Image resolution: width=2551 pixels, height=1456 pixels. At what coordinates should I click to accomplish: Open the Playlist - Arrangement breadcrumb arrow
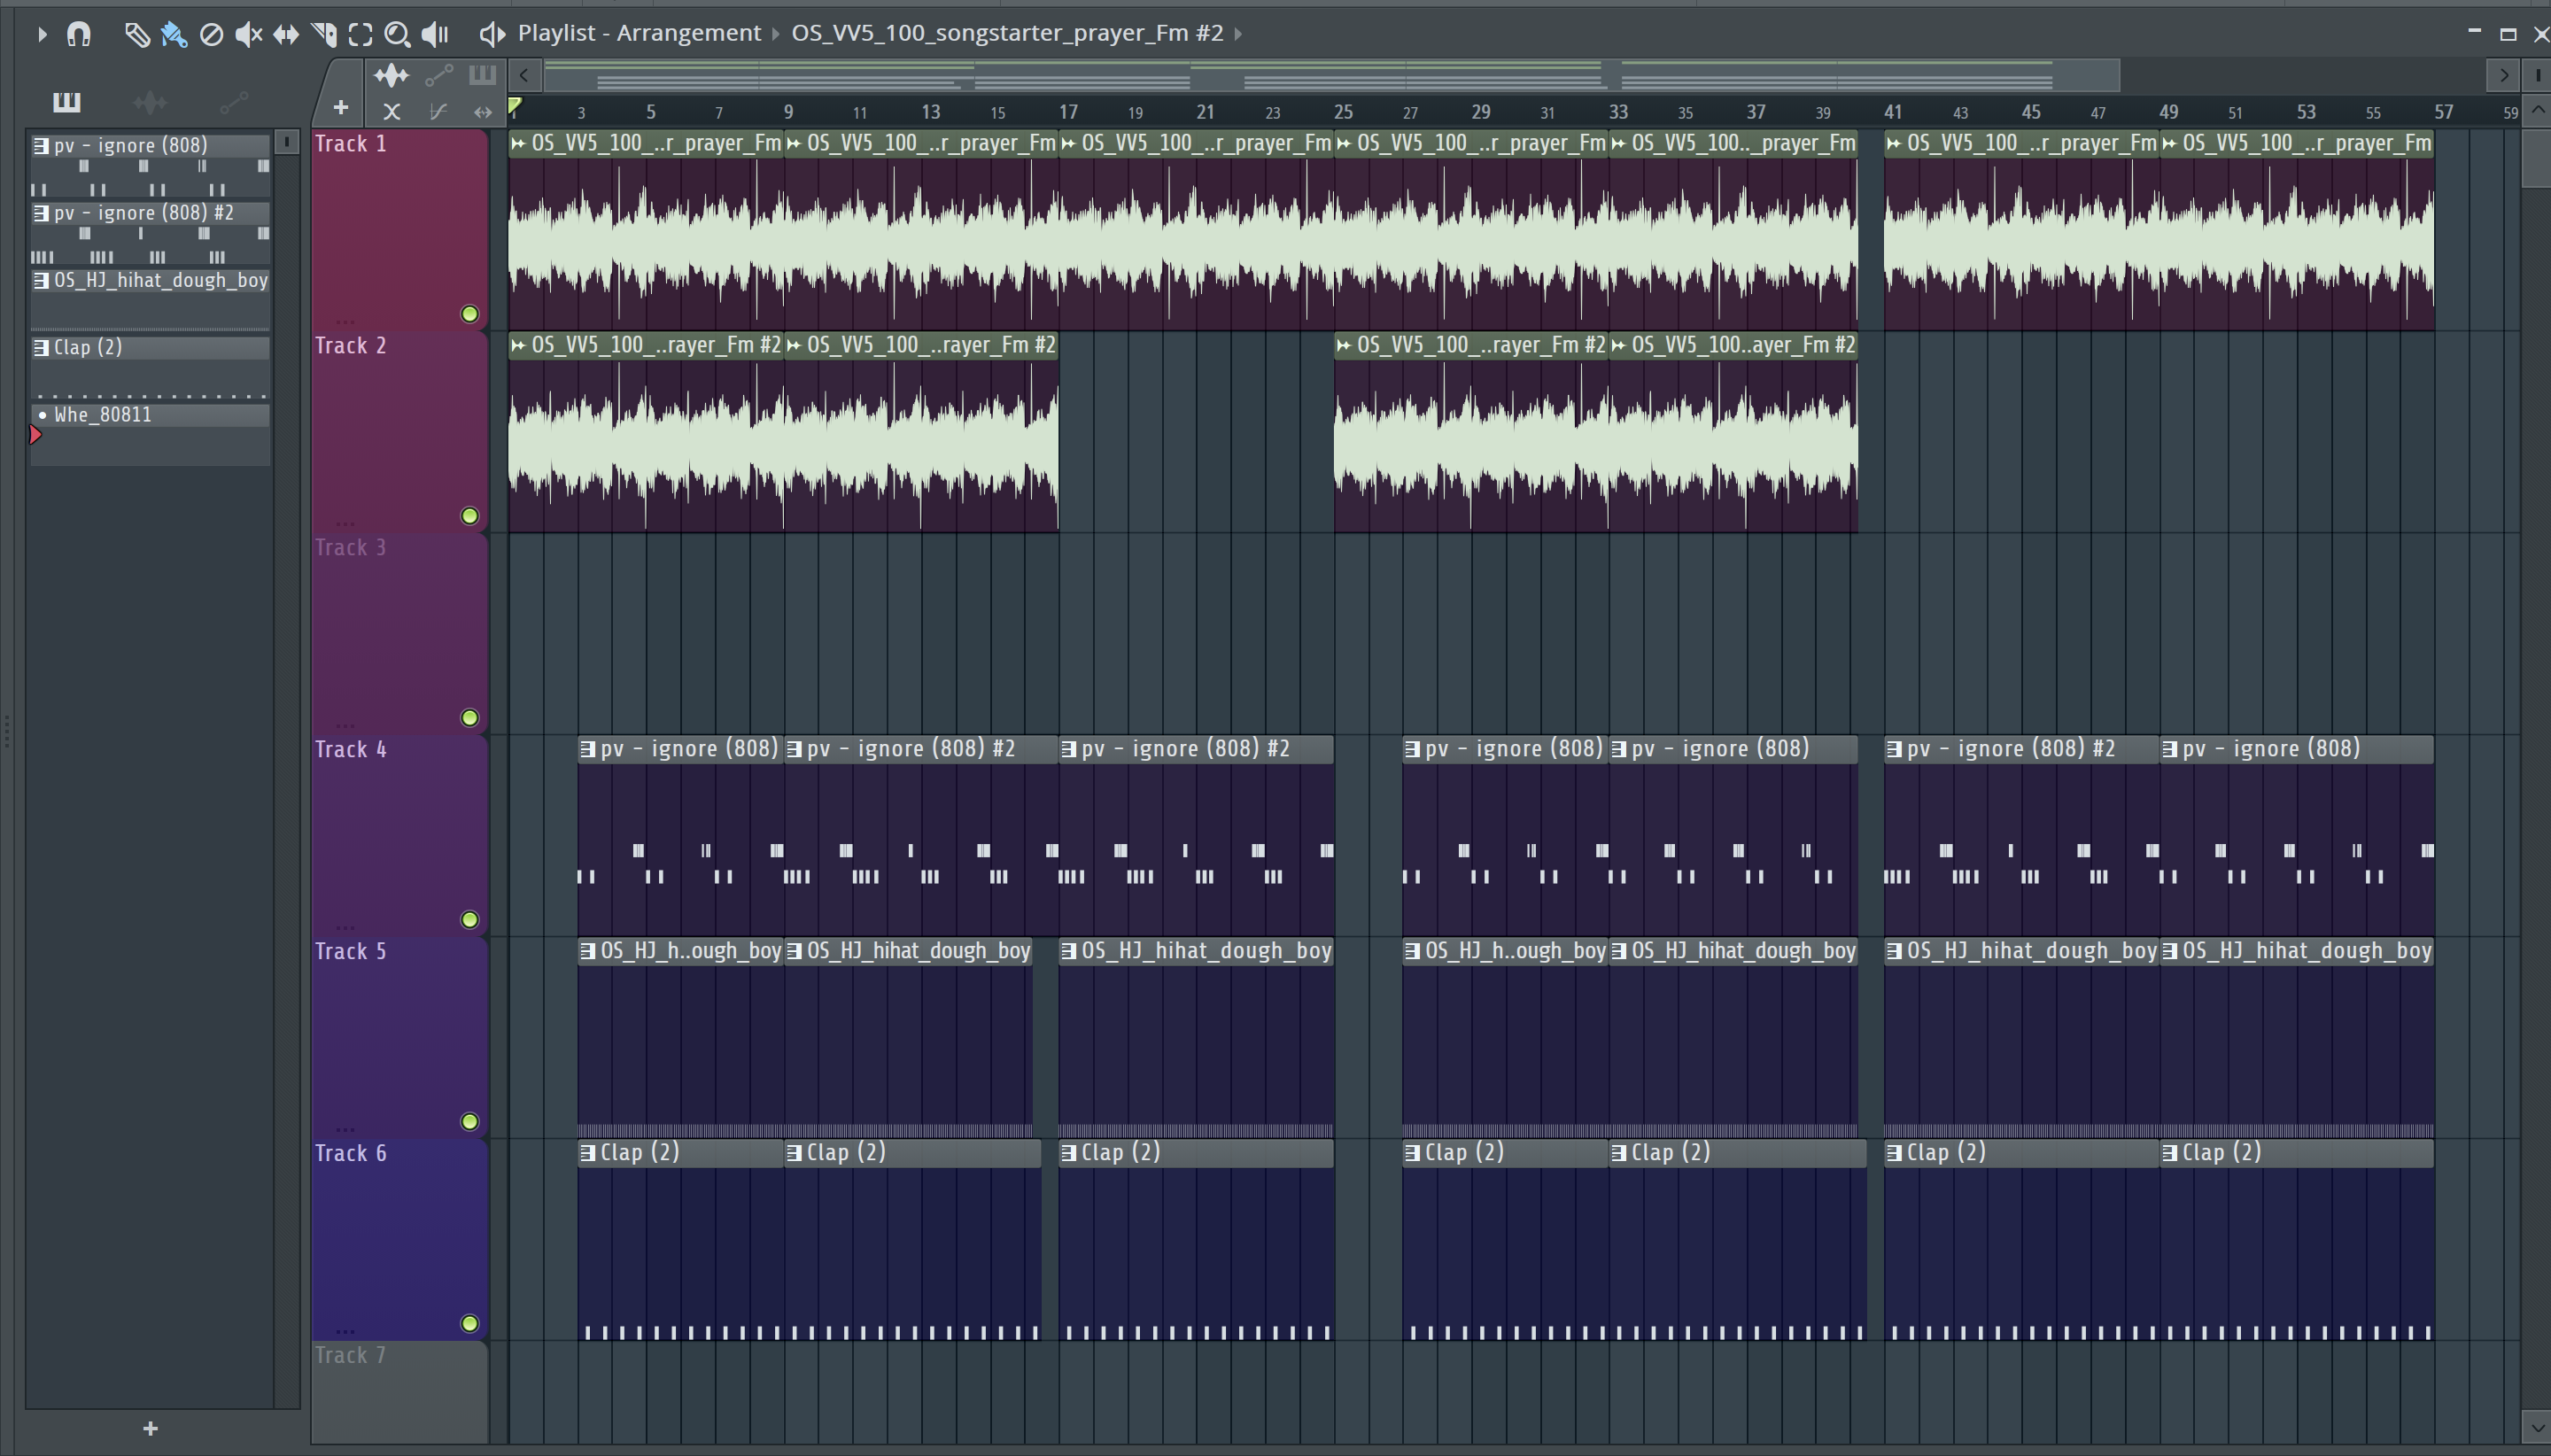(776, 34)
